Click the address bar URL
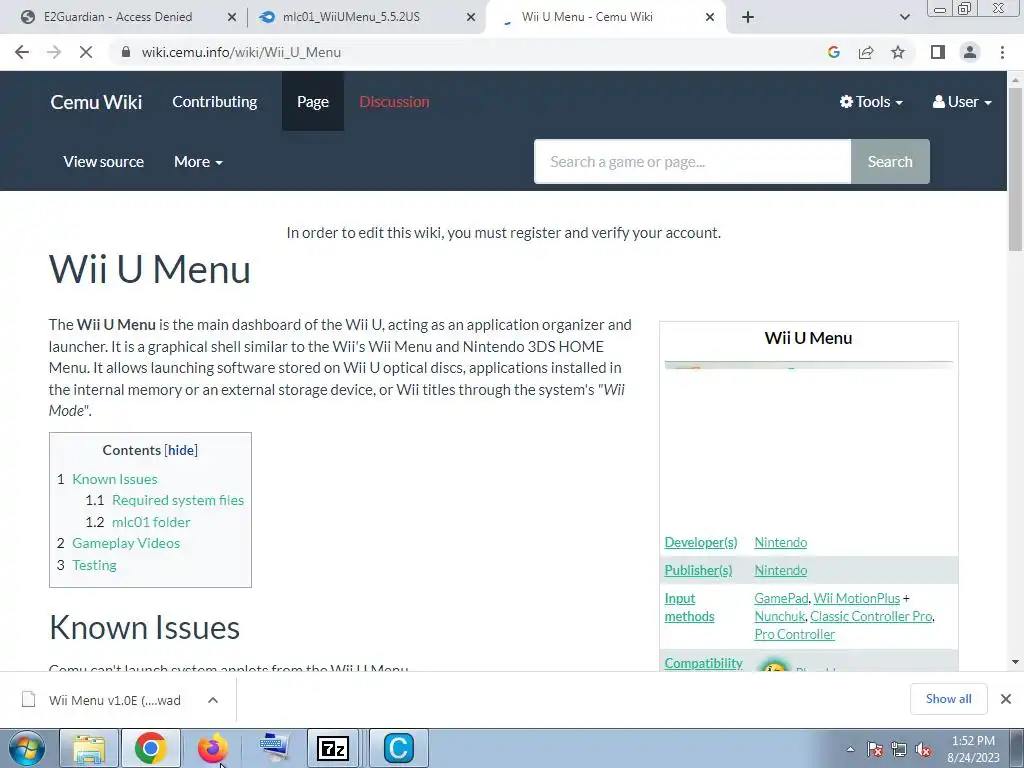This screenshot has width=1024, height=768. tap(241, 52)
